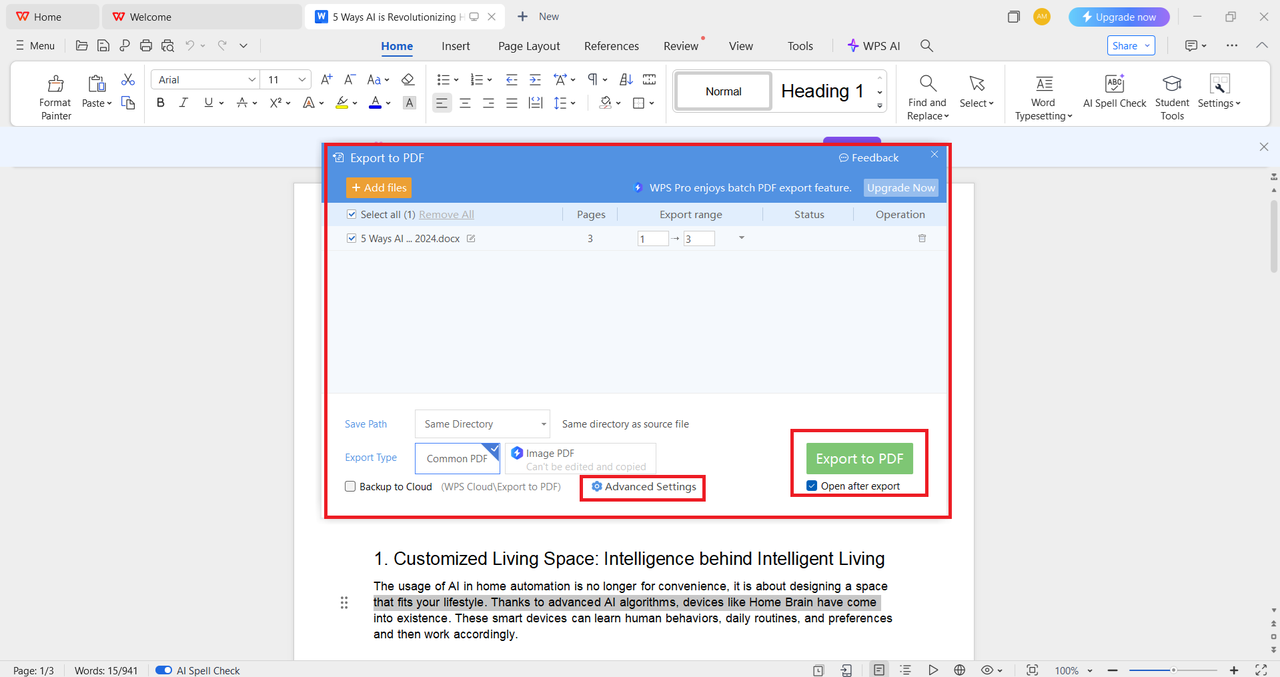Decrease font size with A- icon
1280x677 pixels.
coord(350,80)
